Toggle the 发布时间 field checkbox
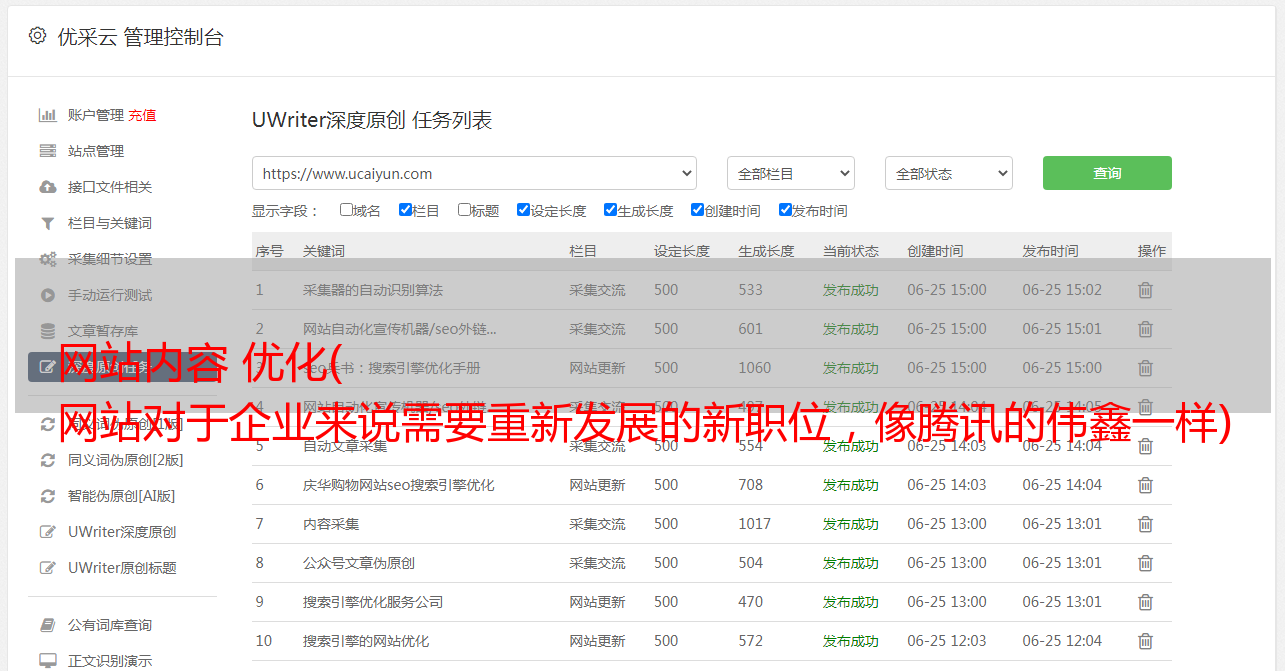 click(785, 210)
